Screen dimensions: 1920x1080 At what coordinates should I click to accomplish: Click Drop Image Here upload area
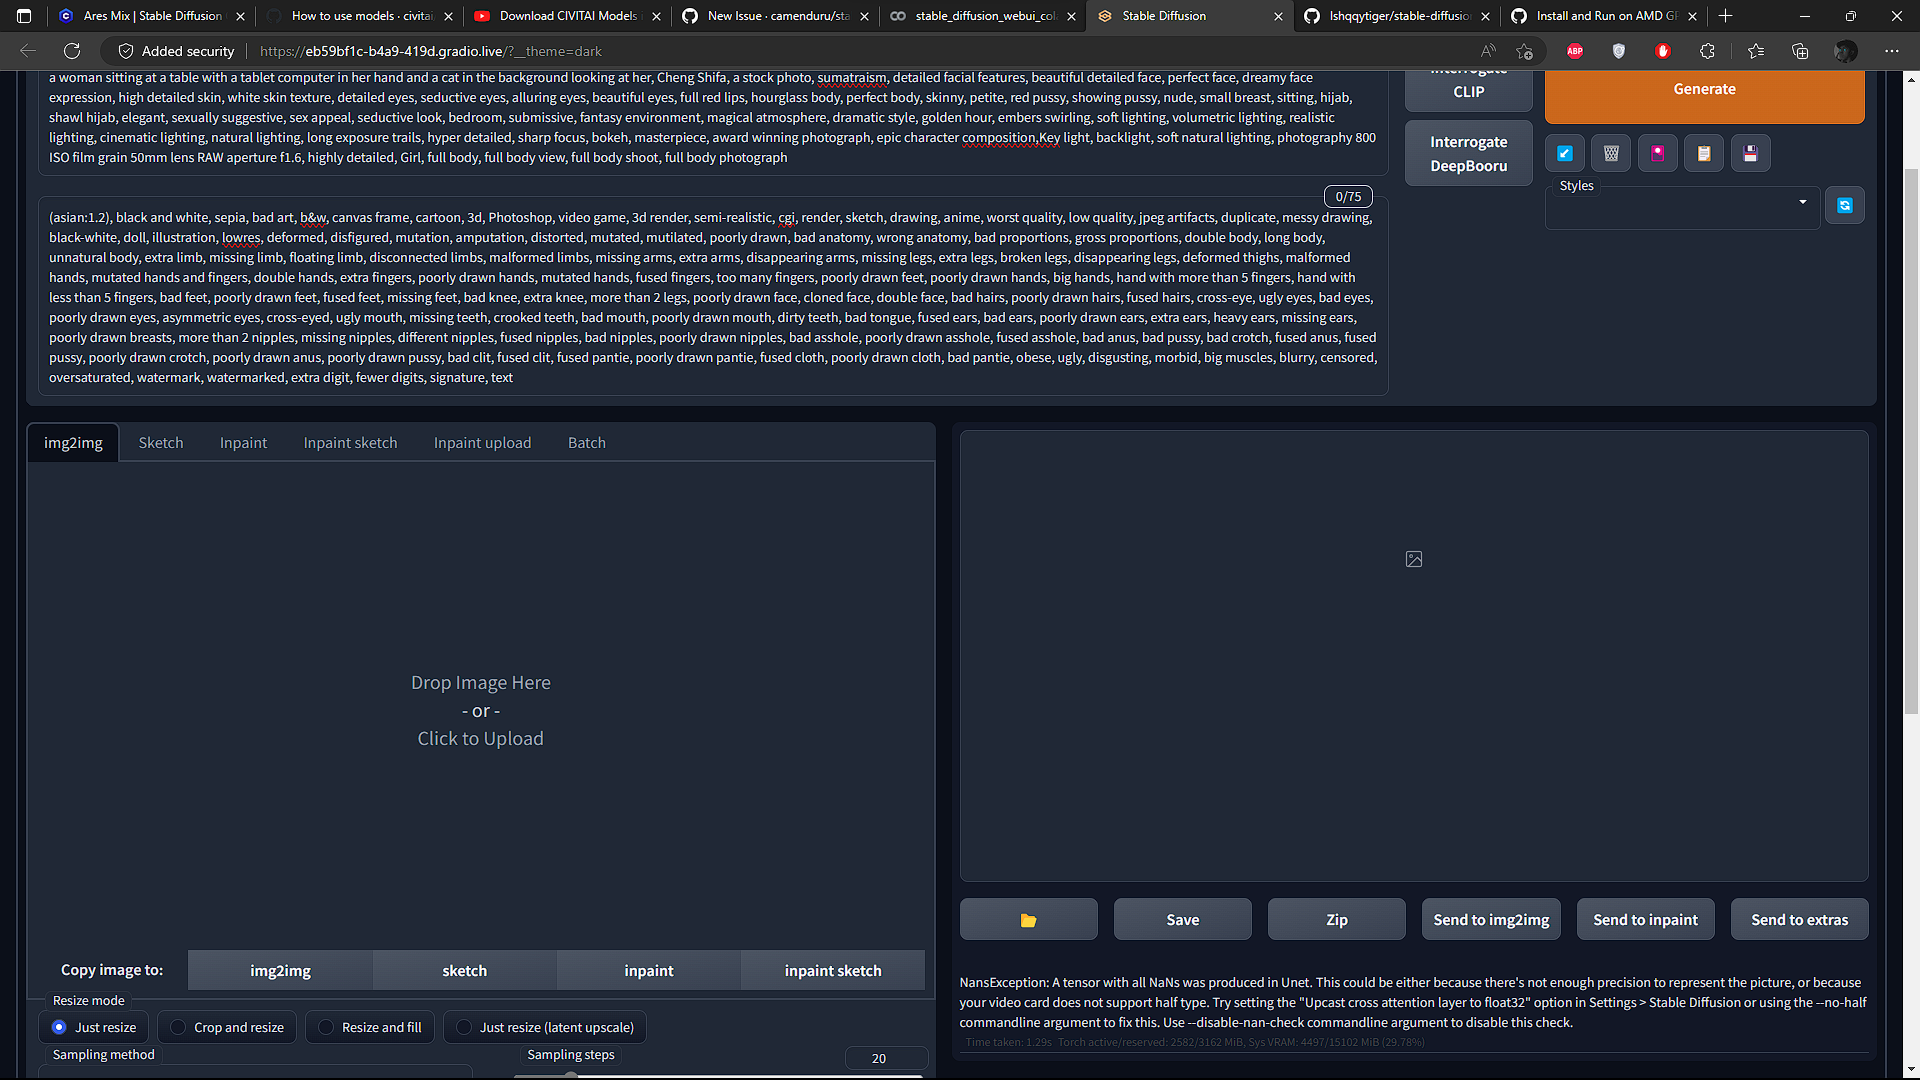480,710
